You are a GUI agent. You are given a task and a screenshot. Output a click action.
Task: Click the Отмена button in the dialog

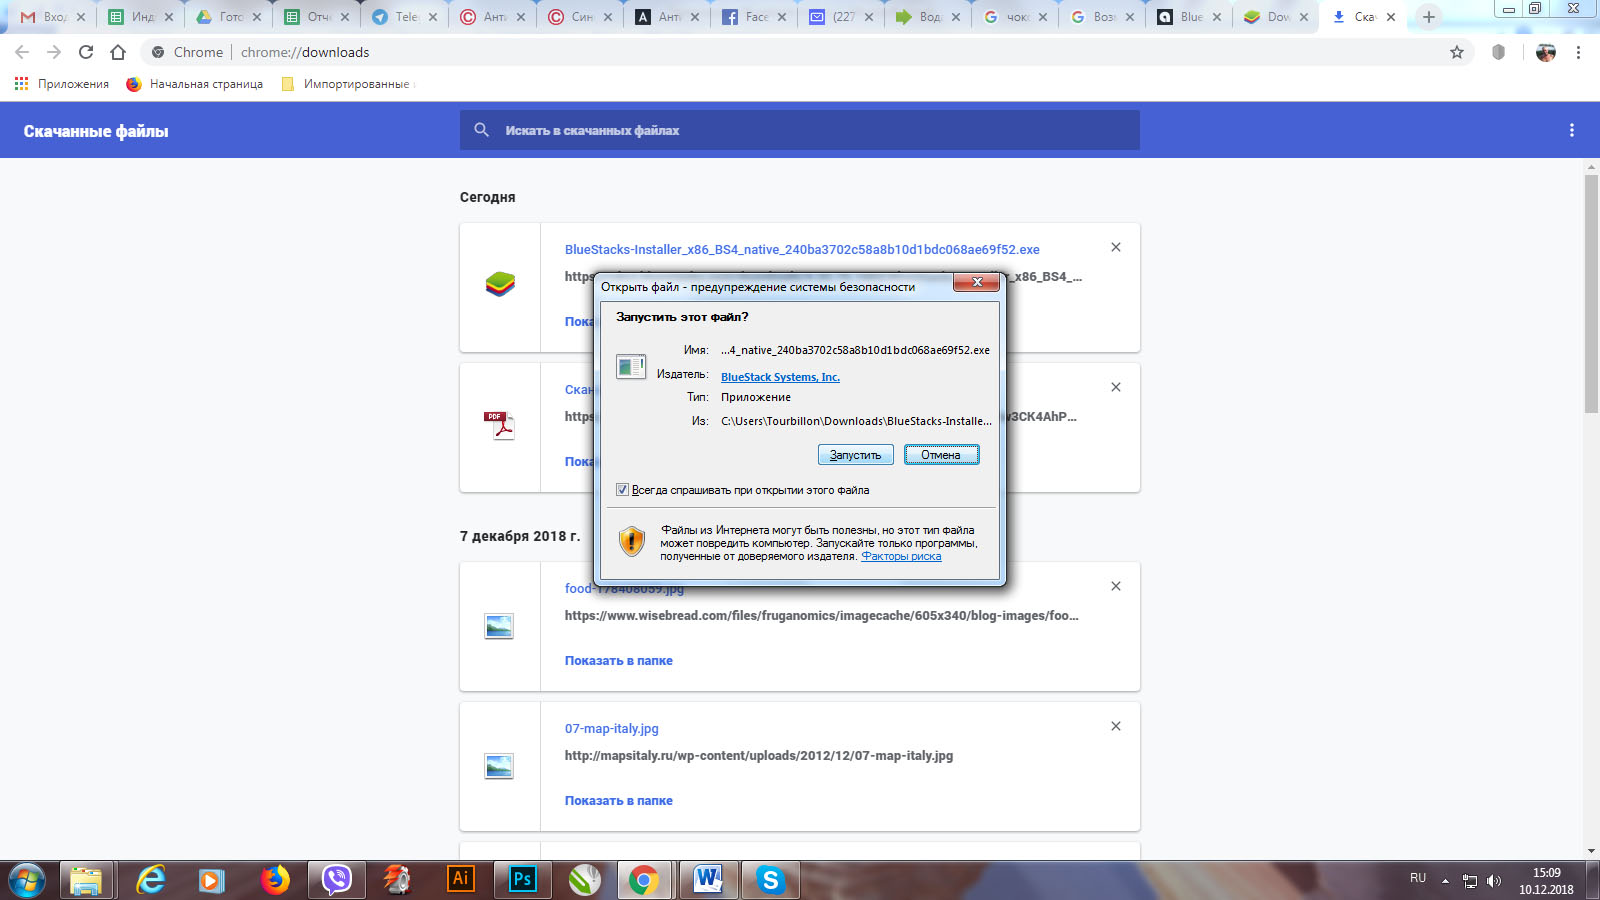(x=941, y=455)
